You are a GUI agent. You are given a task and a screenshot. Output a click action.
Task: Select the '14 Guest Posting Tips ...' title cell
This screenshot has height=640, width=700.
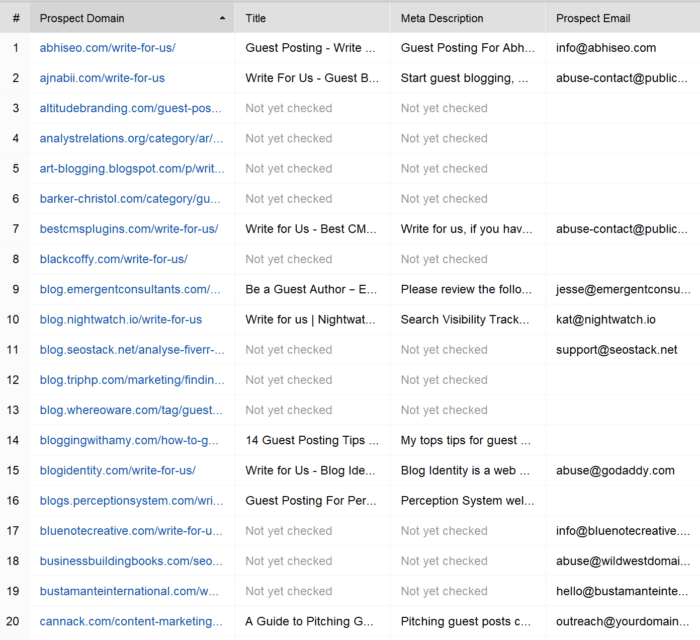click(312, 440)
